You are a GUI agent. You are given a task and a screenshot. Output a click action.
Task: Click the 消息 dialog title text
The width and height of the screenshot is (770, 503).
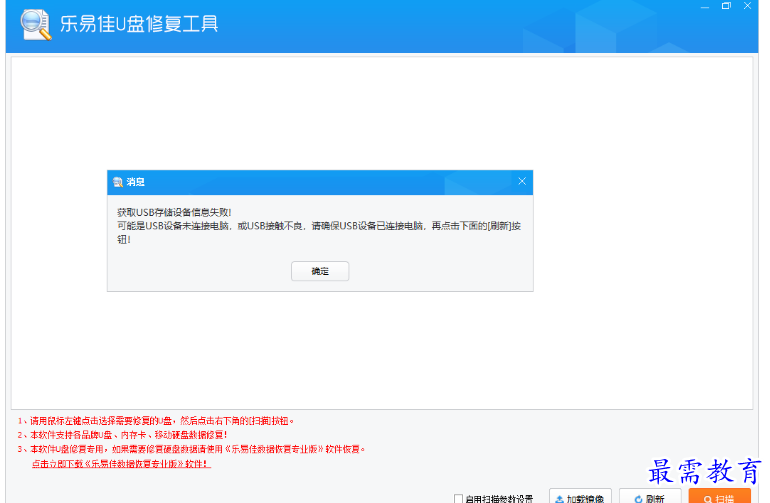click(x=136, y=182)
